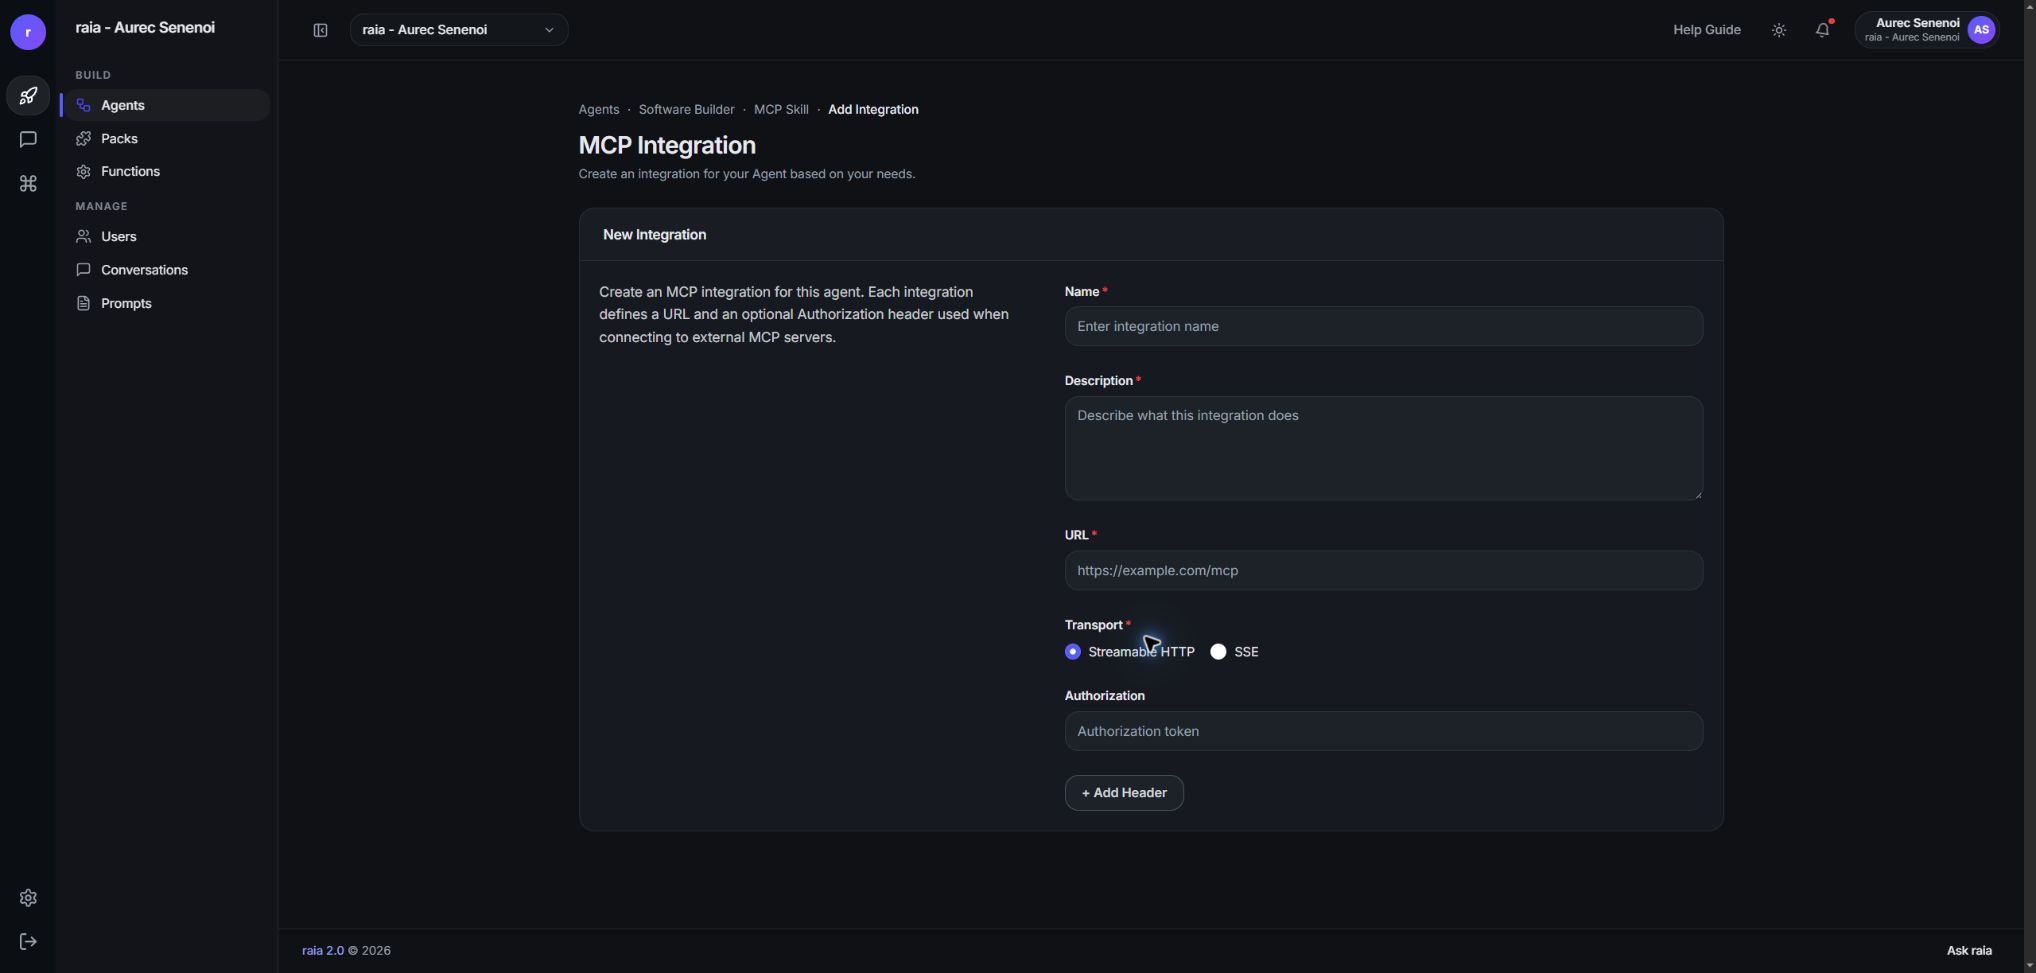Image resolution: width=2036 pixels, height=973 pixels.
Task: Go to MCP Skill breadcrumb
Action: (781, 110)
